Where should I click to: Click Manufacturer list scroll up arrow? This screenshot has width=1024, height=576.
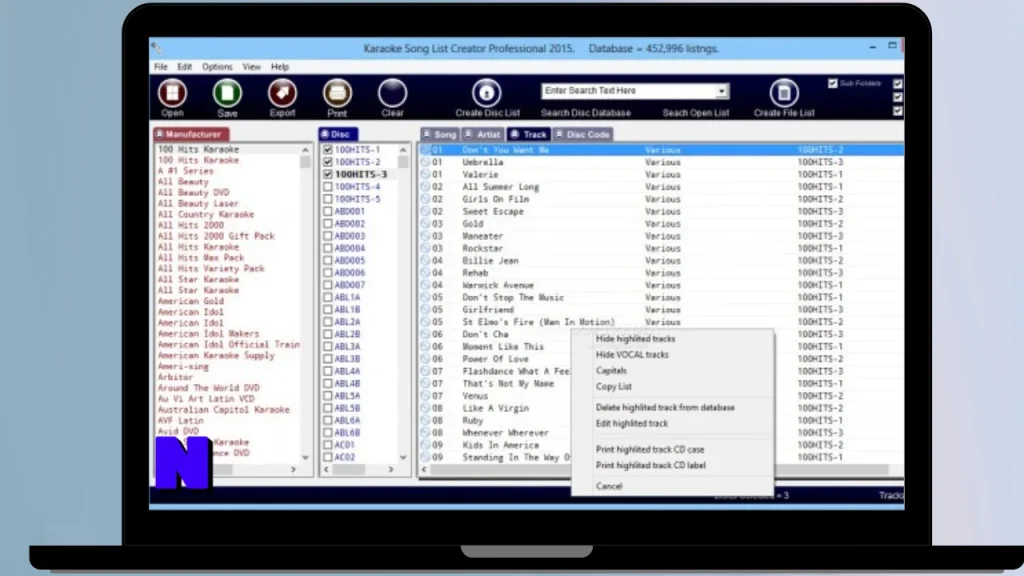pyautogui.click(x=305, y=150)
